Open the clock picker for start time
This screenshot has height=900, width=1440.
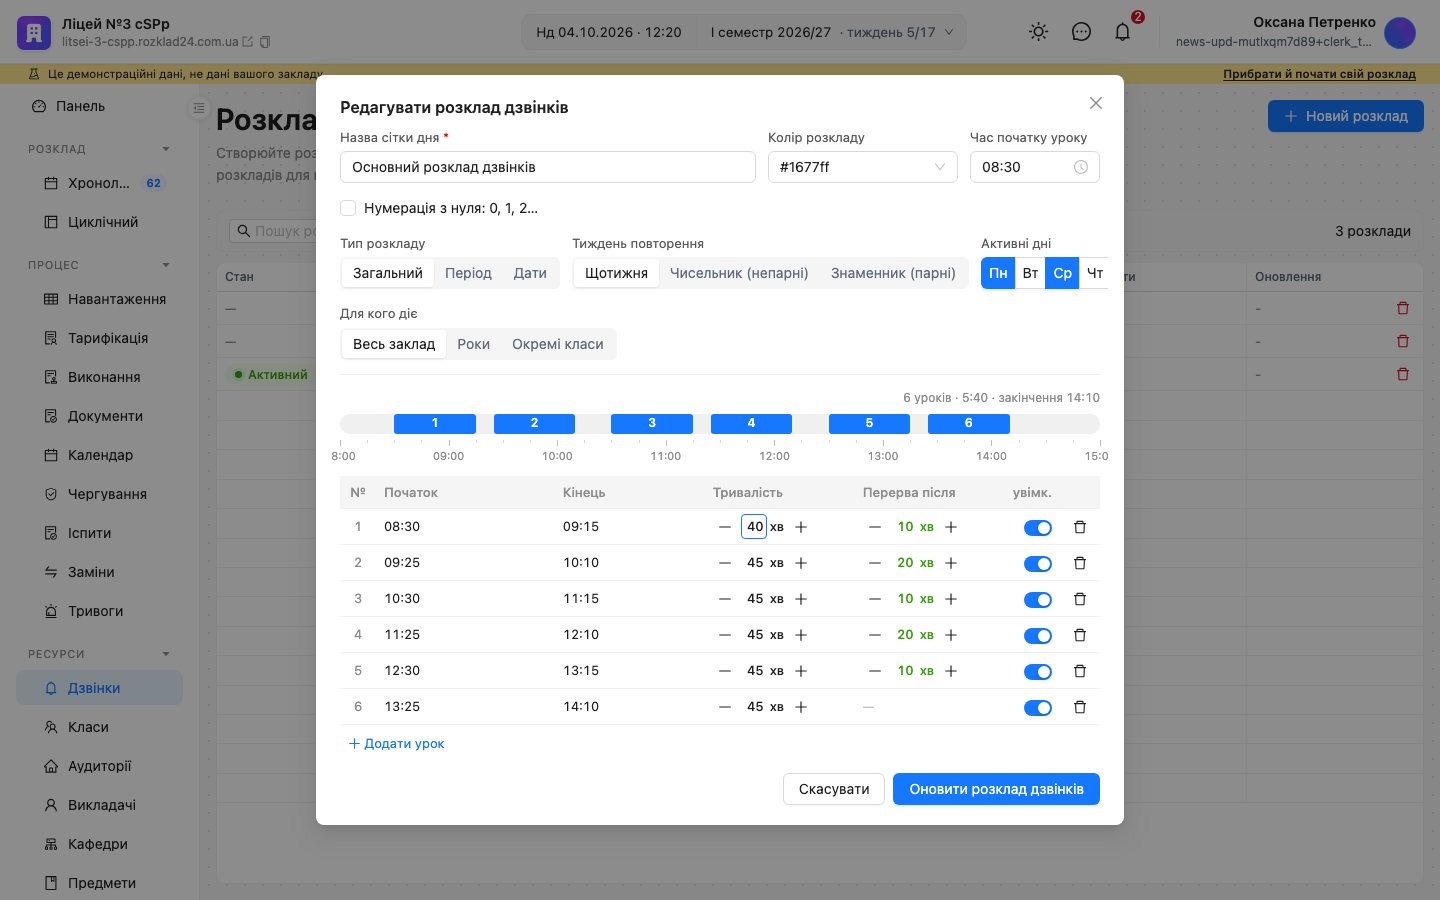click(x=1081, y=167)
